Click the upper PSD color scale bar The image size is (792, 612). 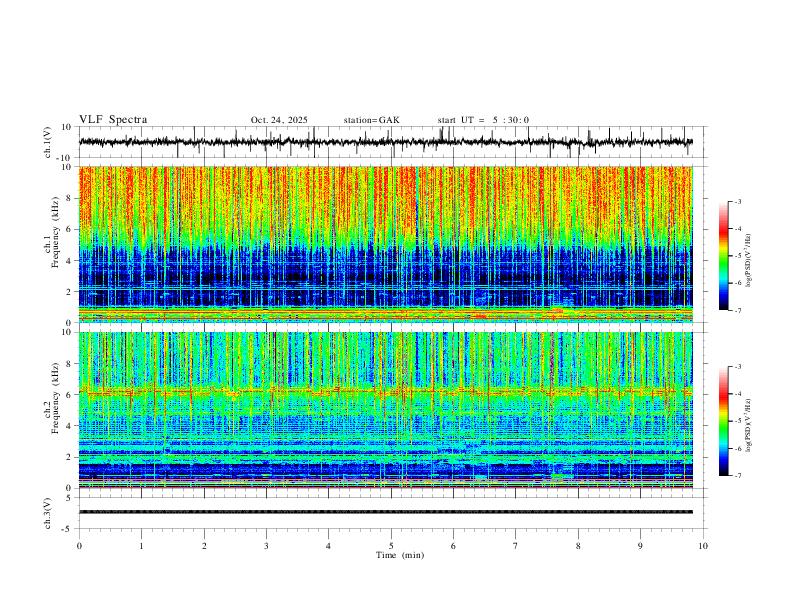[723, 256]
